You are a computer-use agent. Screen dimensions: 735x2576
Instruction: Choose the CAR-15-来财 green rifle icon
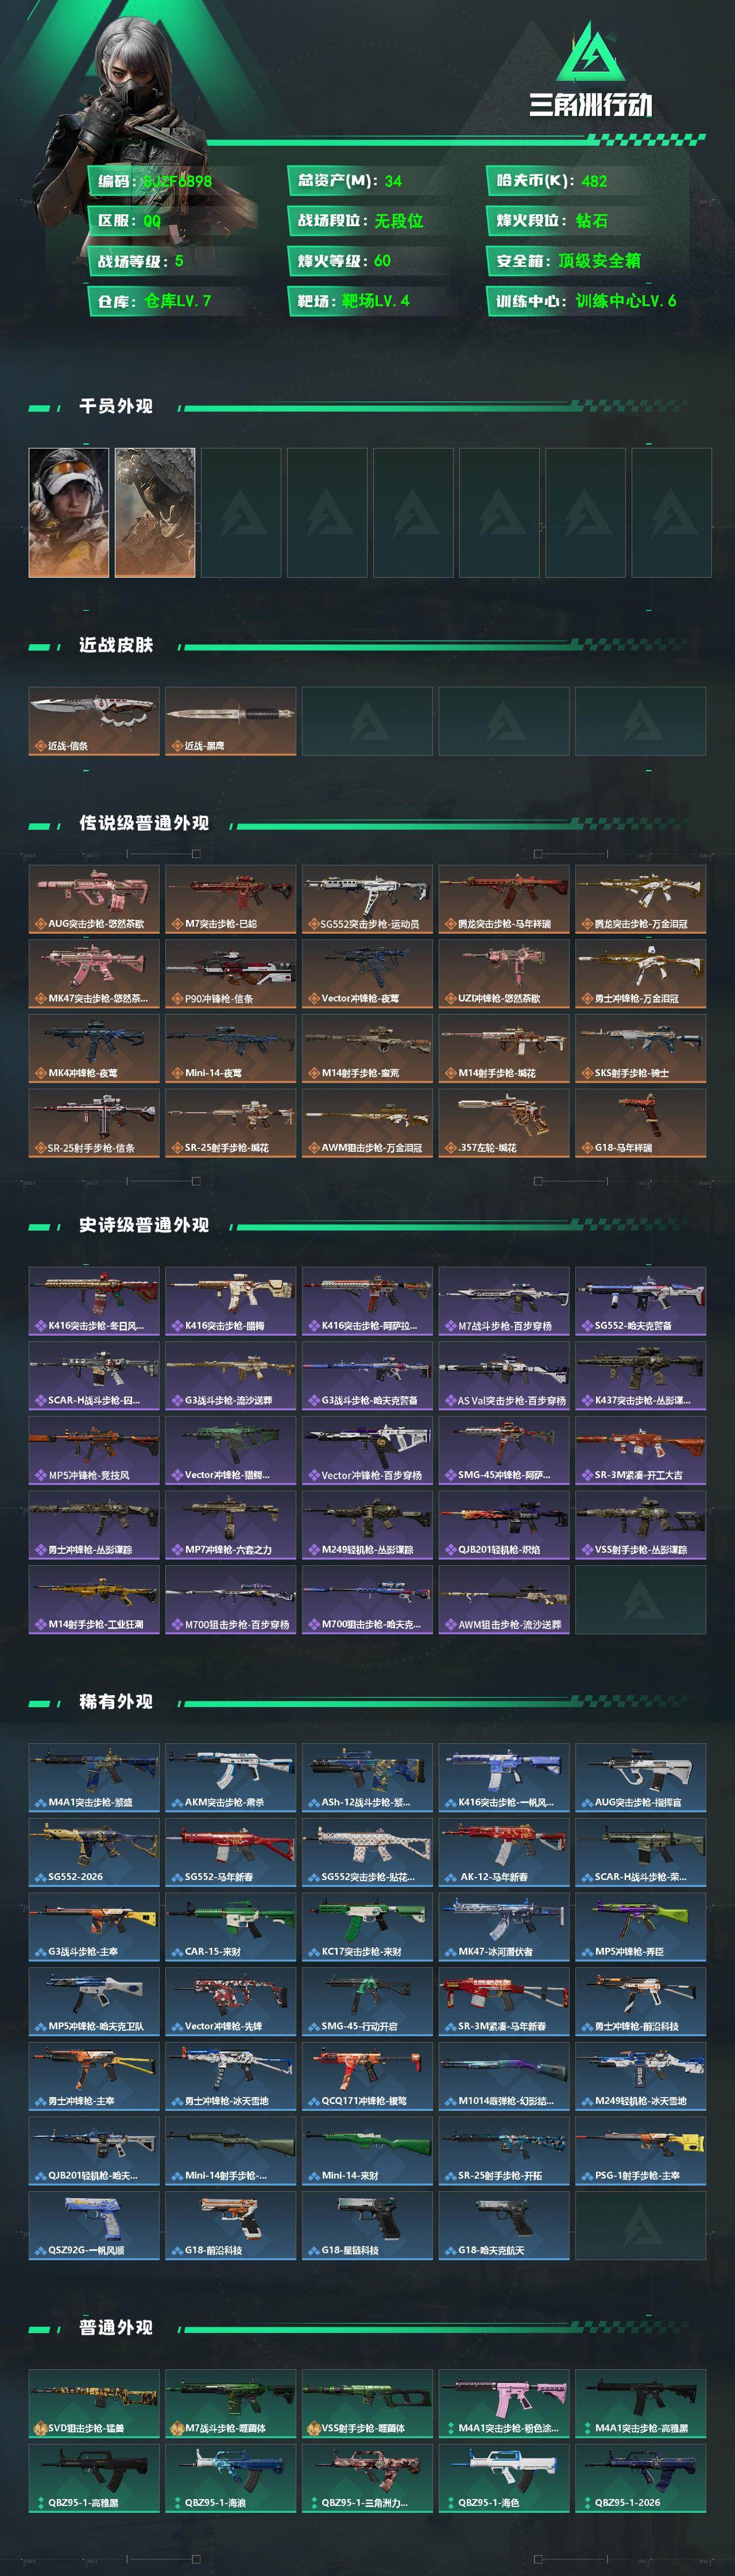click(231, 1927)
